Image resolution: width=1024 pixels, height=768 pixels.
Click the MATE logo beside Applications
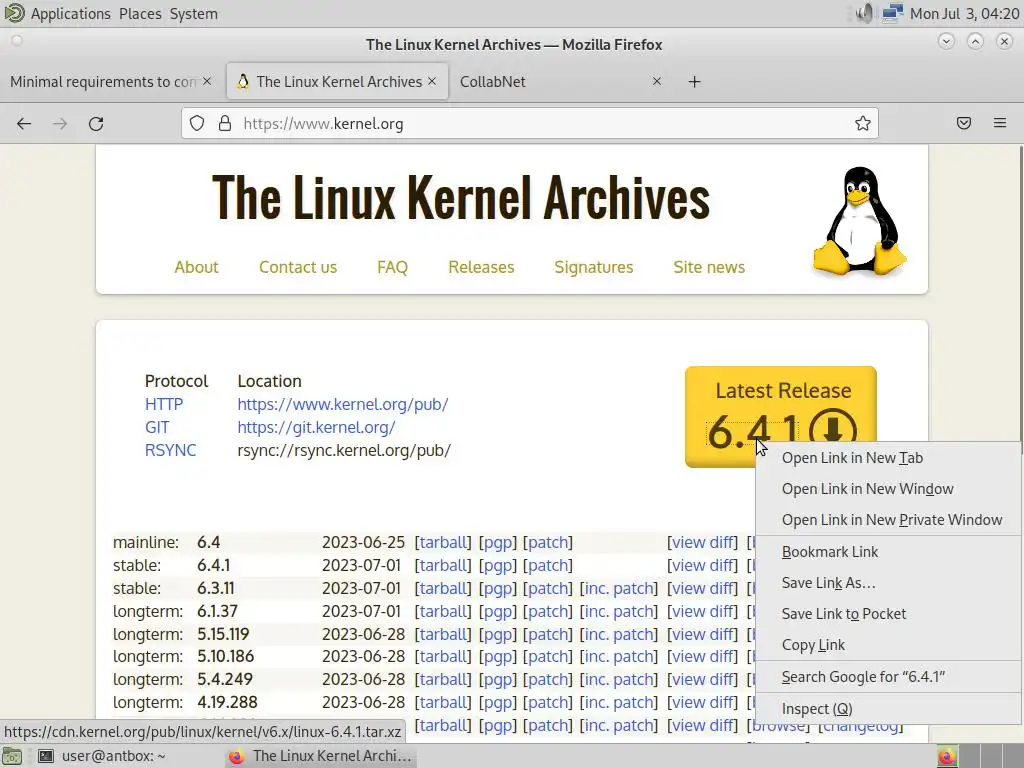[x=14, y=13]
